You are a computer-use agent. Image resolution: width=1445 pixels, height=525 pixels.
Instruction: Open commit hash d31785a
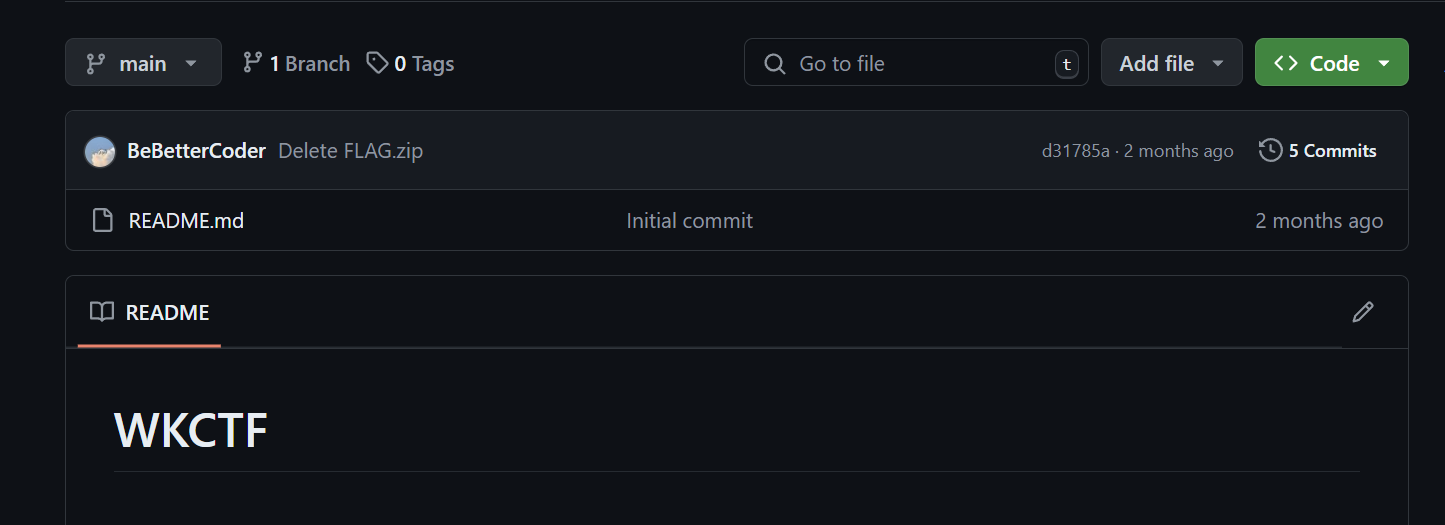(1075, 151)
